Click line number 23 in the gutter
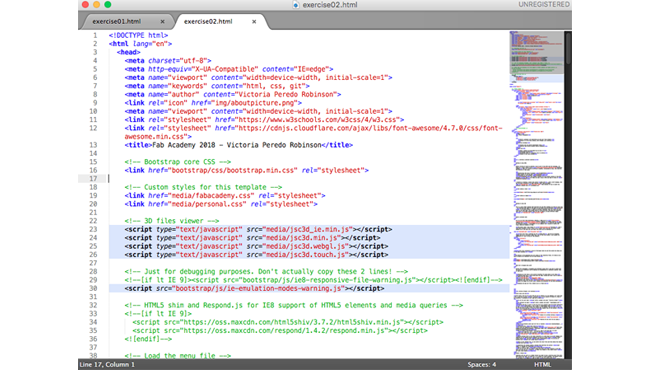This screenshot has width=650, height=370. 93,229
